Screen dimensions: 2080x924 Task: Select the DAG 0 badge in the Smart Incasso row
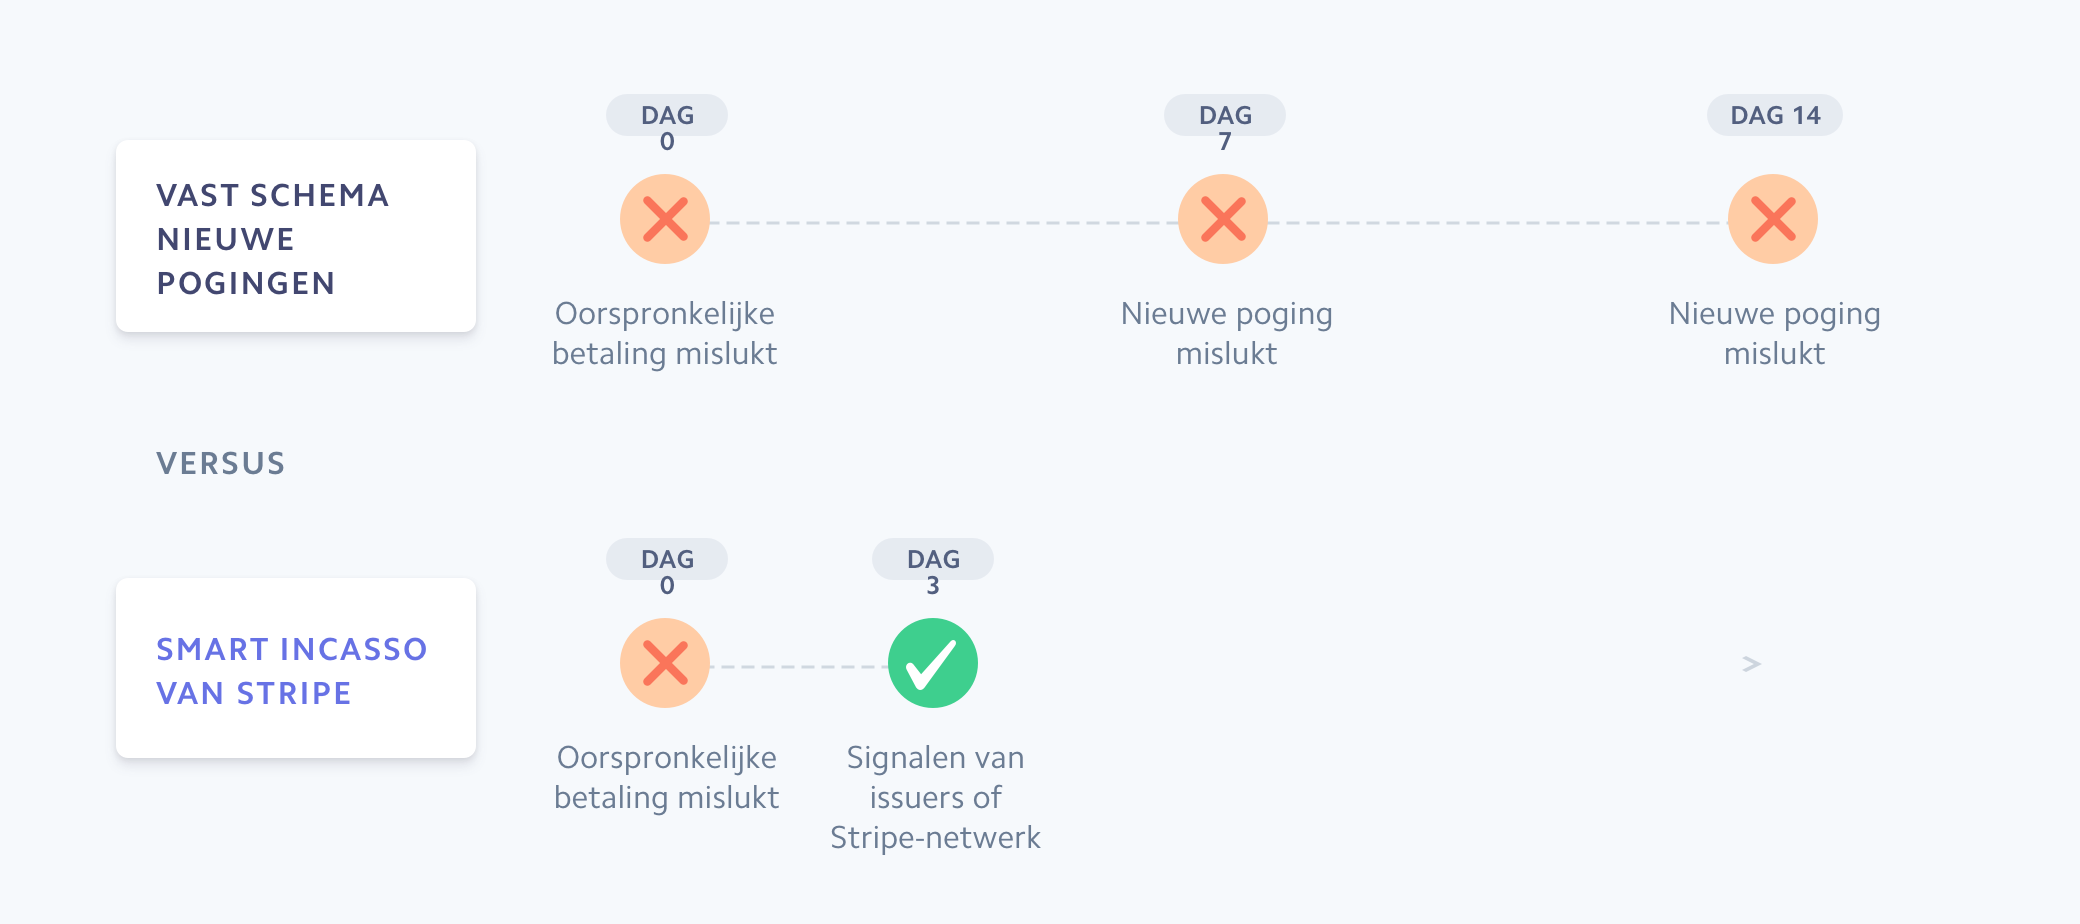tap(667, 560)
